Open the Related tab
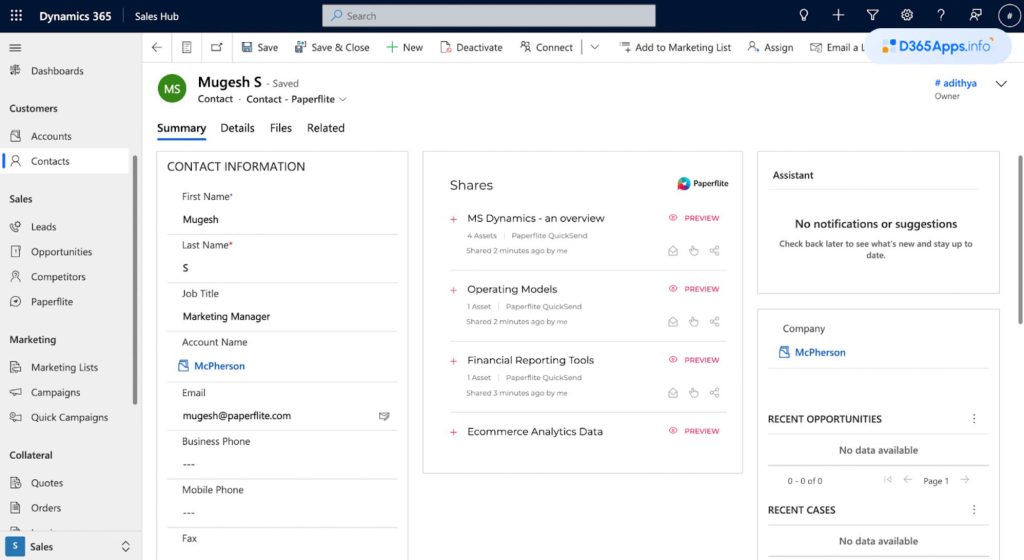Image resolution: width=1024 pixels, height=560 pixels. coord(326,128)
